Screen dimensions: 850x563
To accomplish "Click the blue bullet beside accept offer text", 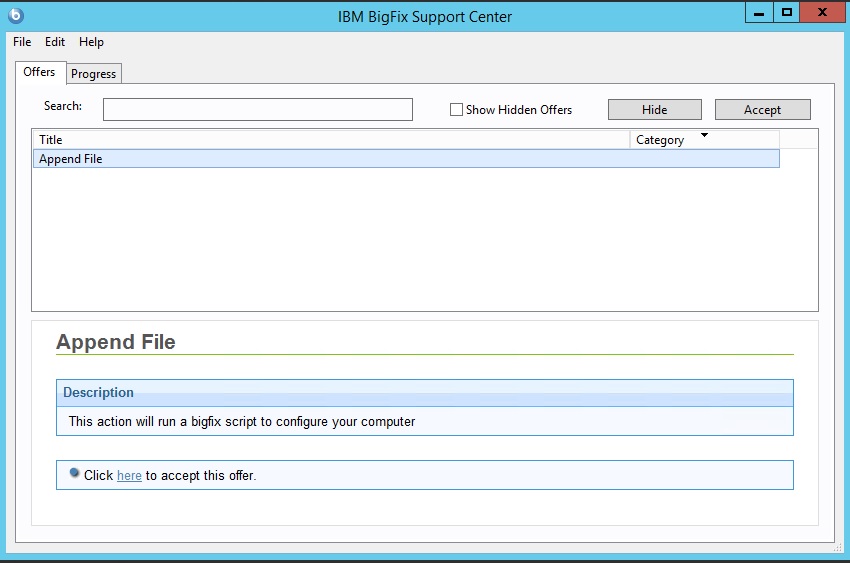I will (x=74, y=473).
